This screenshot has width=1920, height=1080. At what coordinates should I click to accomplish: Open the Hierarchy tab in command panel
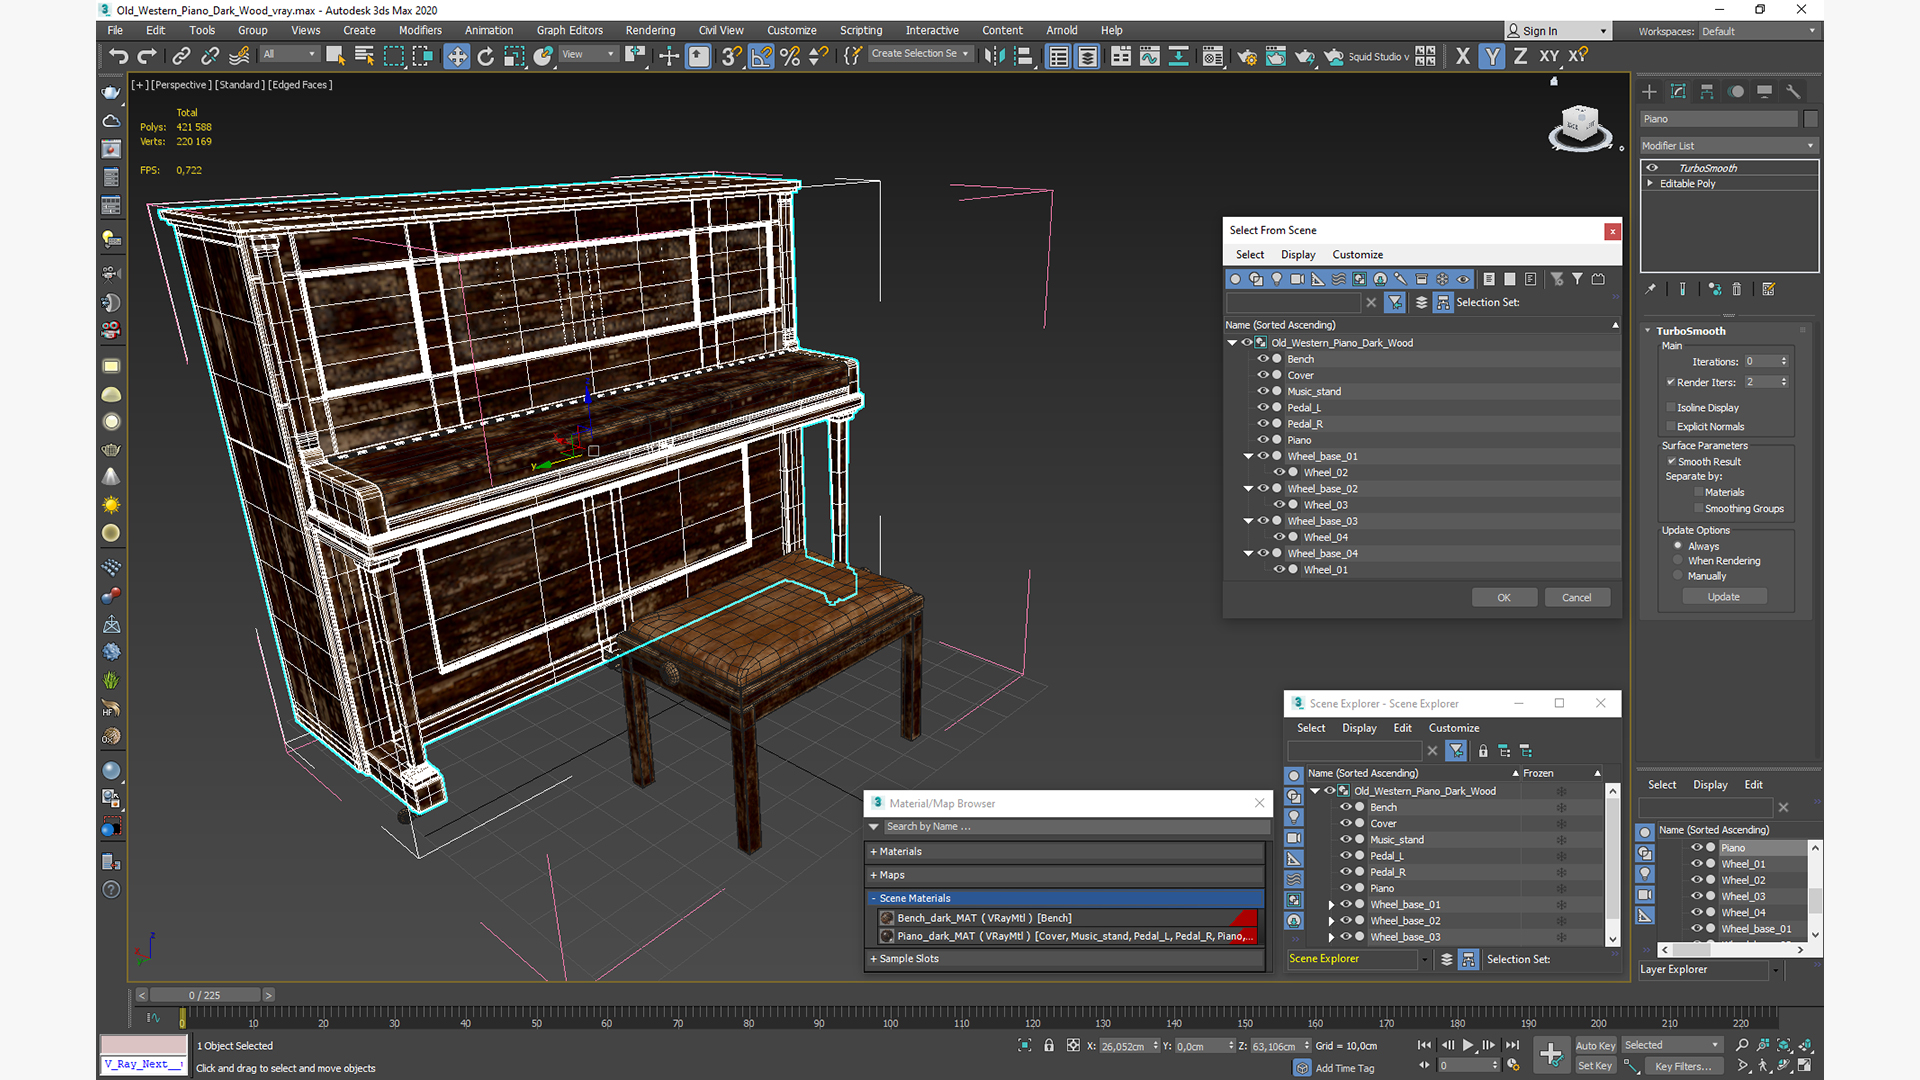click(1707, 91)
